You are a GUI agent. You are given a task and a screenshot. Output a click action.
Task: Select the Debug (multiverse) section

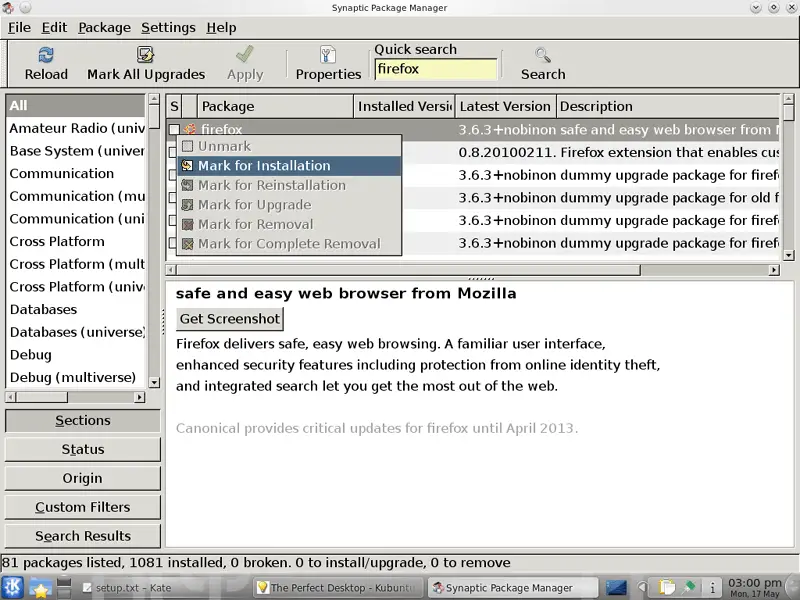click(x=76, y=378)
